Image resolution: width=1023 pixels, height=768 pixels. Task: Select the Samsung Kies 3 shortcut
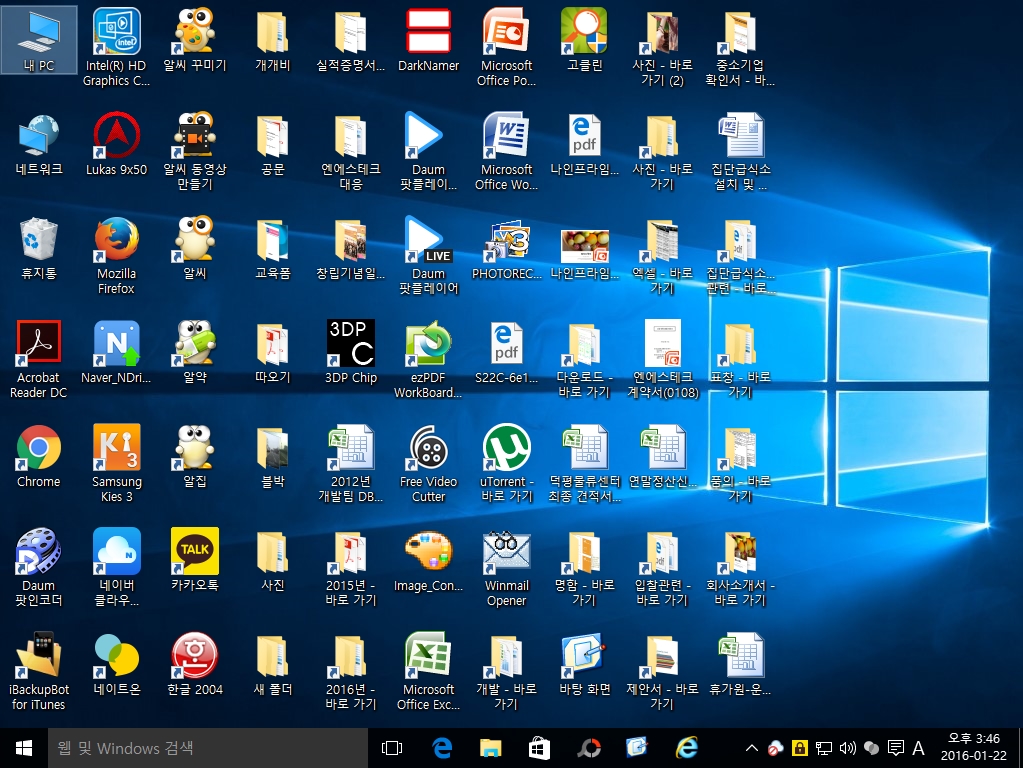(116, 463)
